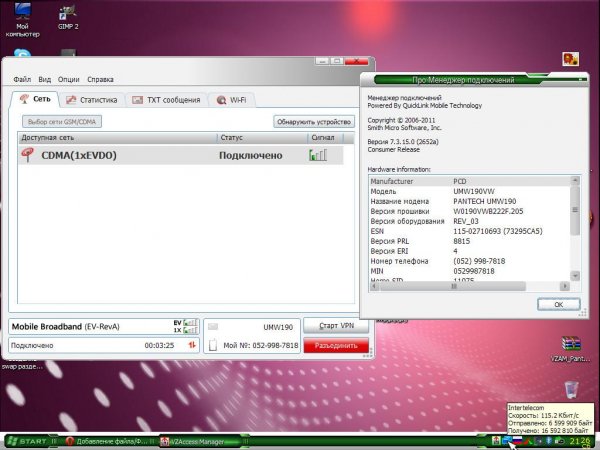600x450 pixels.
Task: Open the Вид menu
Action: click(44, 80)
